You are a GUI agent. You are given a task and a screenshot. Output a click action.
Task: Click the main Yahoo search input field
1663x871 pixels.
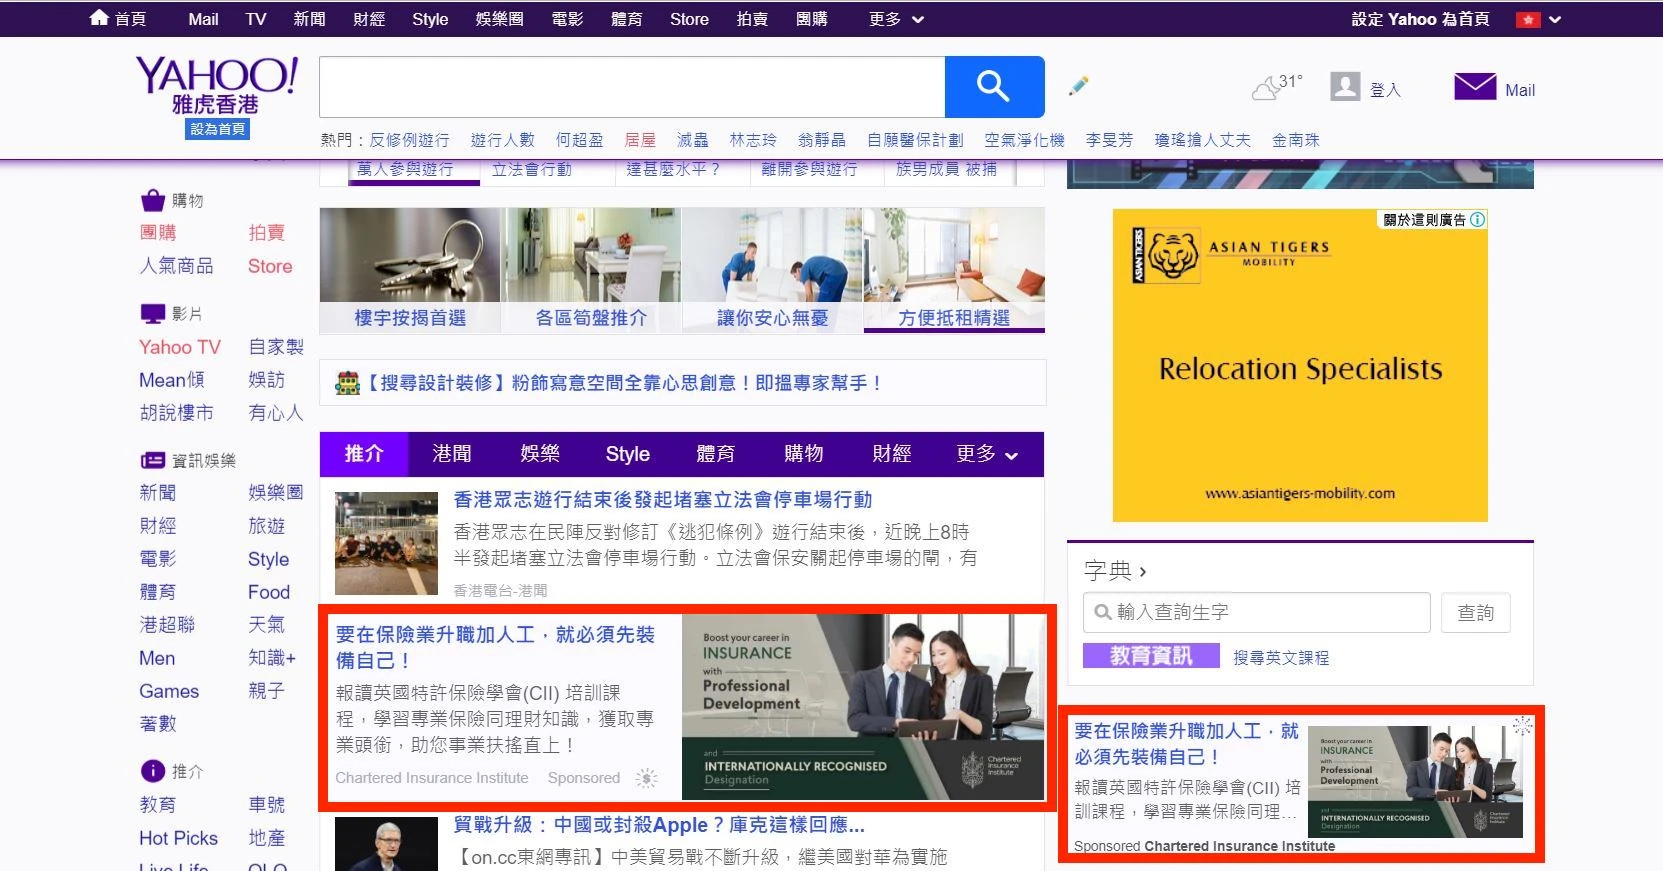[631, 87]
